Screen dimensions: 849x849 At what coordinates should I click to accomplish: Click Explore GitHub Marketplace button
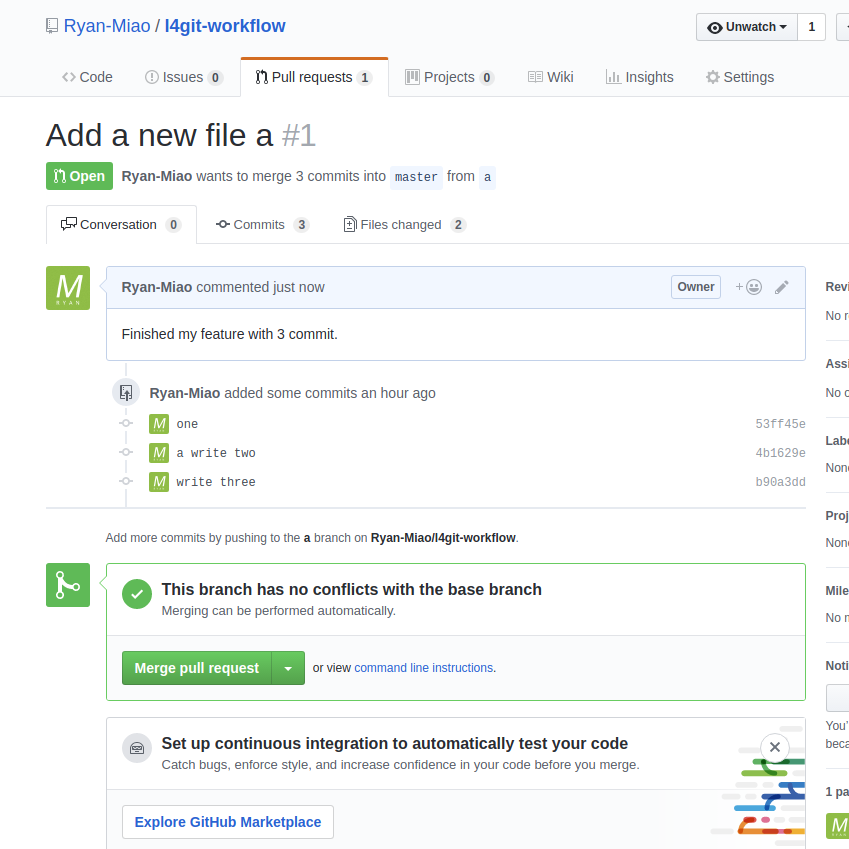coord(228,822)
